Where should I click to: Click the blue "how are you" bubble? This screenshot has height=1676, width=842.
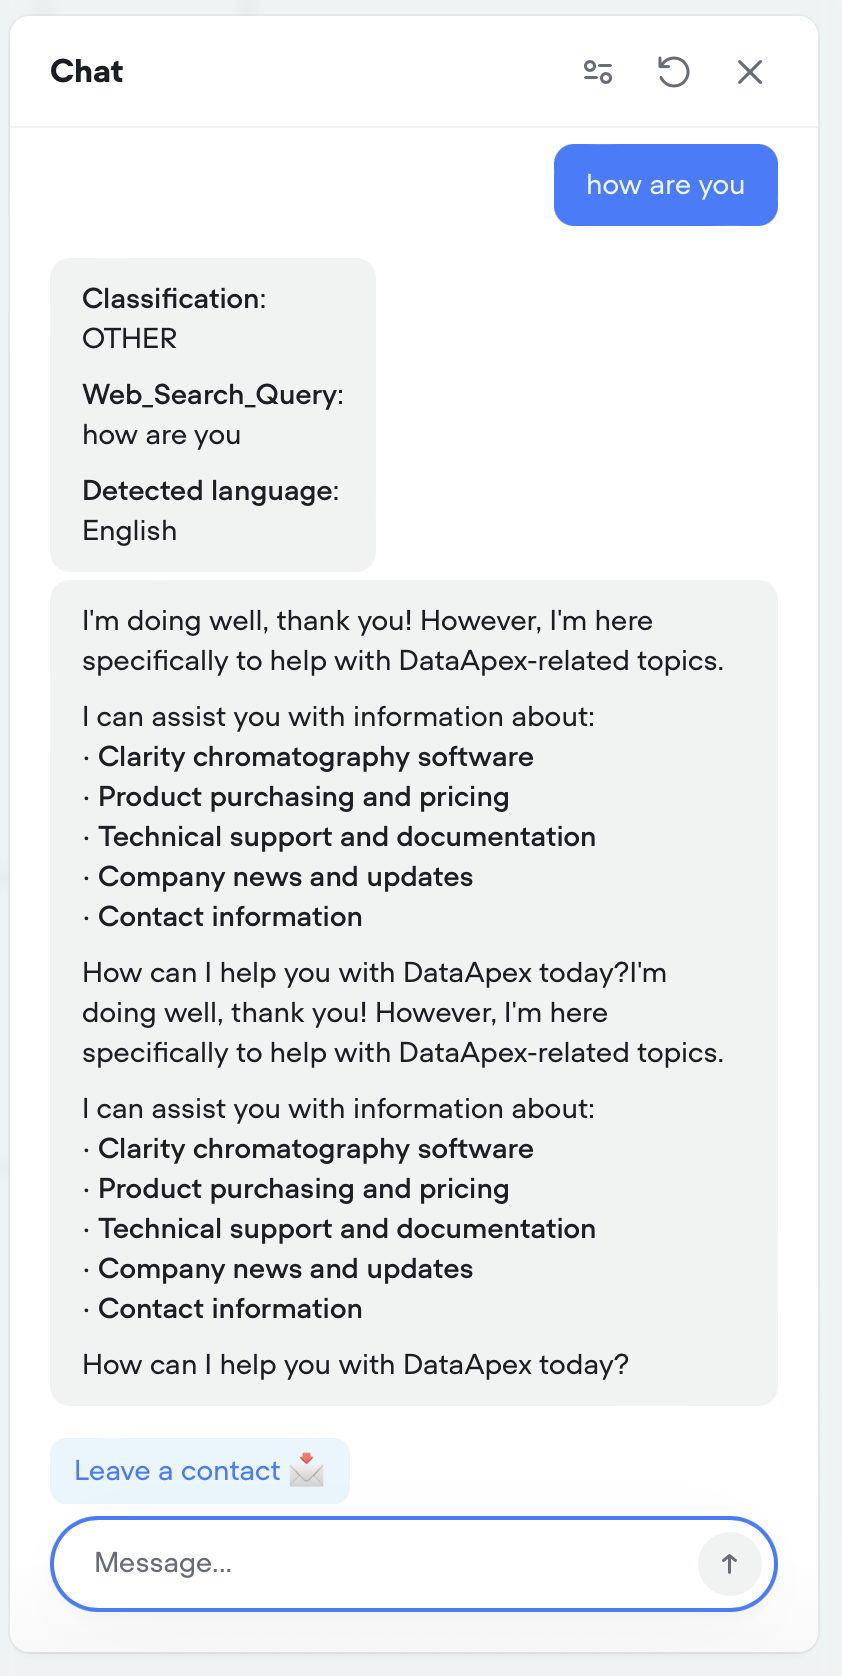665,185
